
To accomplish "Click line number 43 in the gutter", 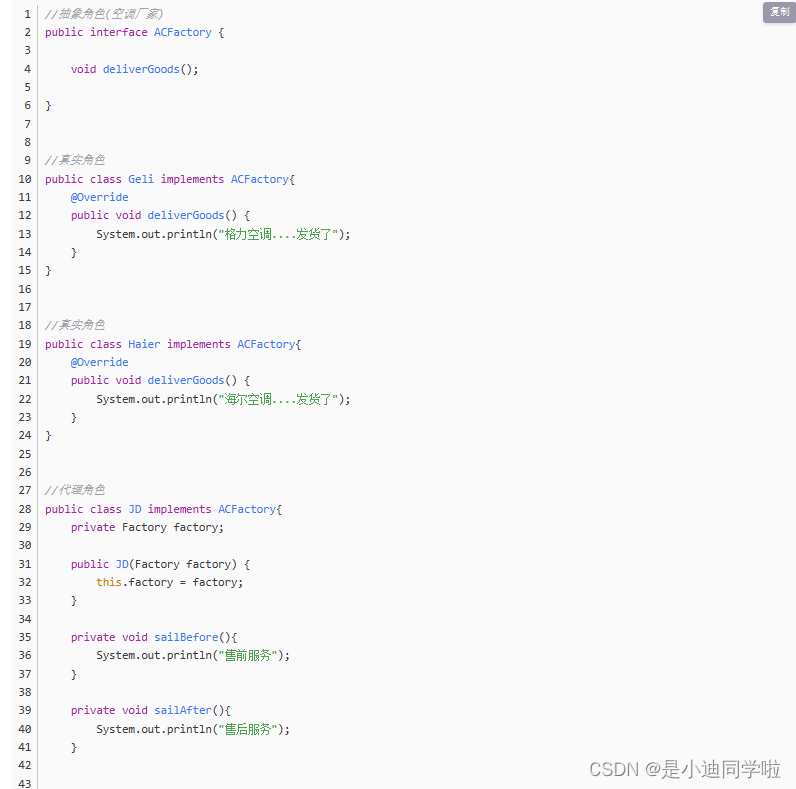I will tap(25, 783).
